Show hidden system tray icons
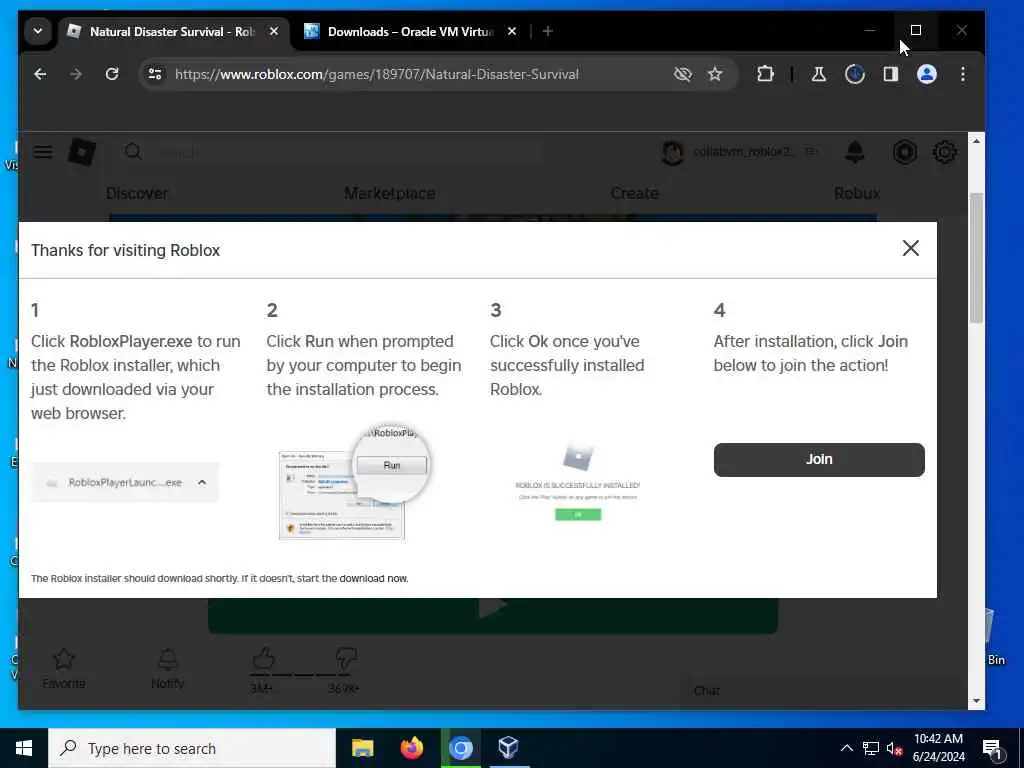The image size is (1024, 768). pos(846,748)
